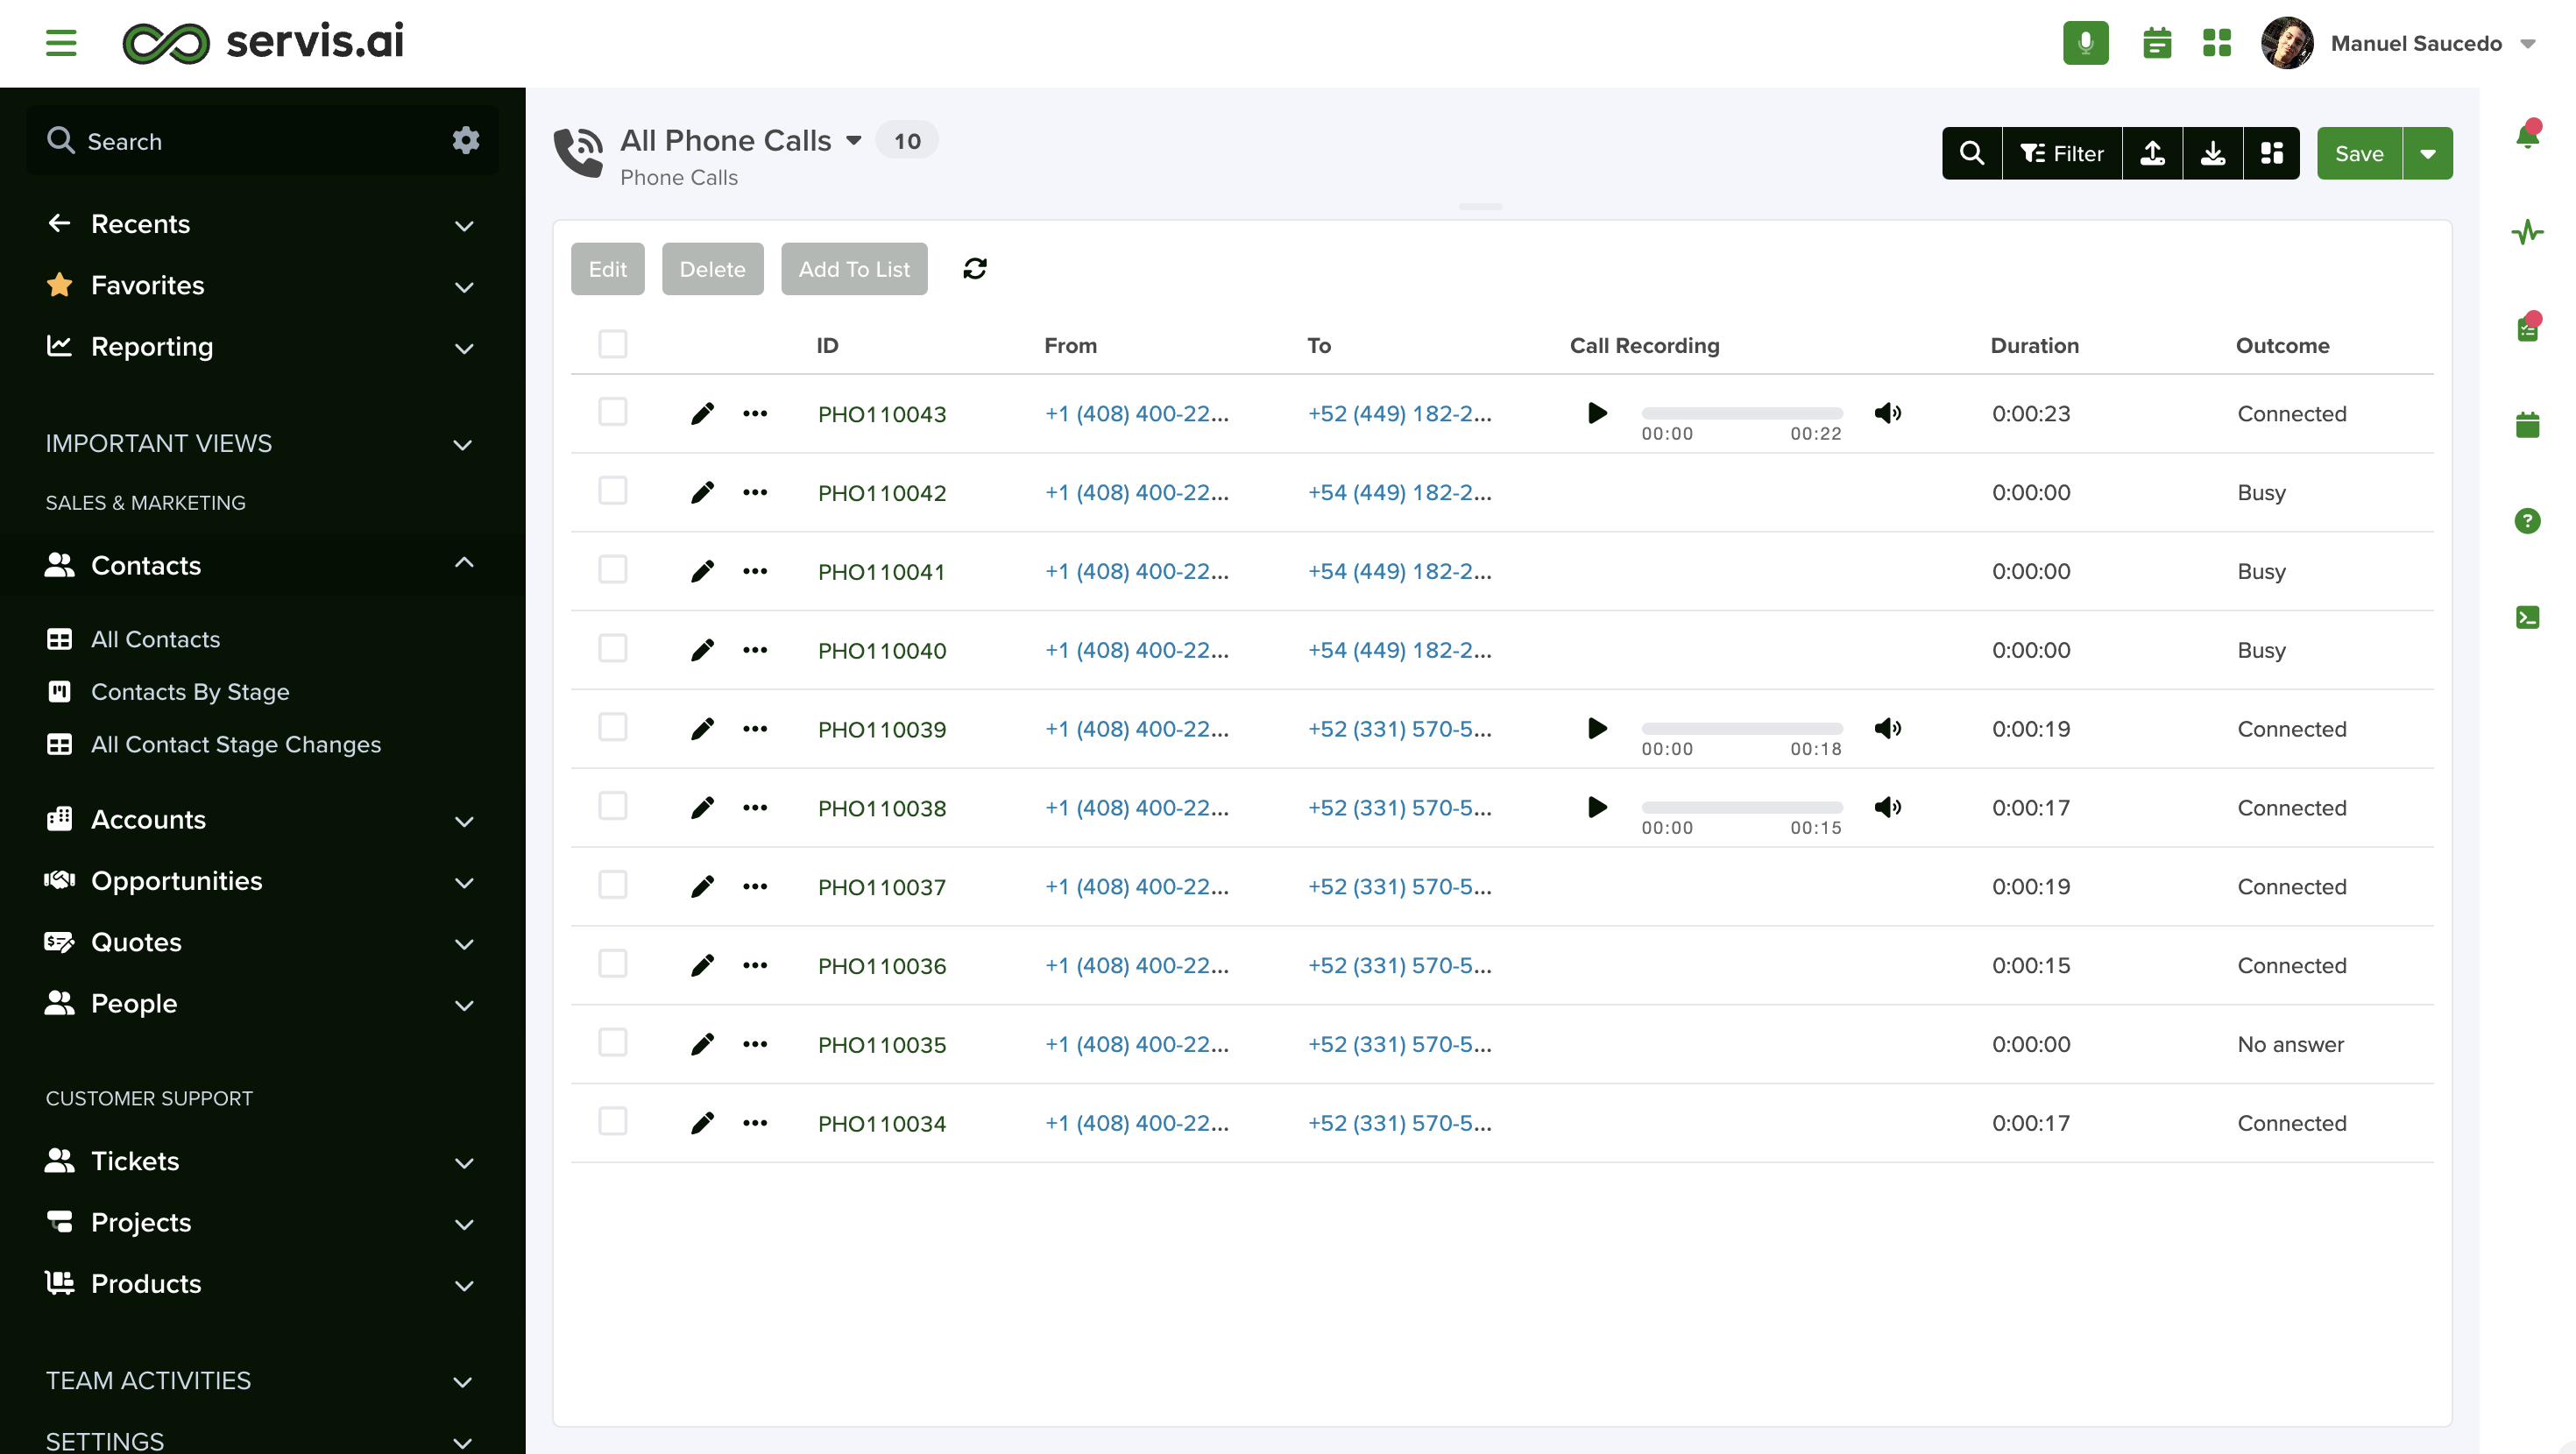This screenshot has height=1454, width=2576.
Task: Click the sidebar settings gear icon
Action: pos(465,140)
